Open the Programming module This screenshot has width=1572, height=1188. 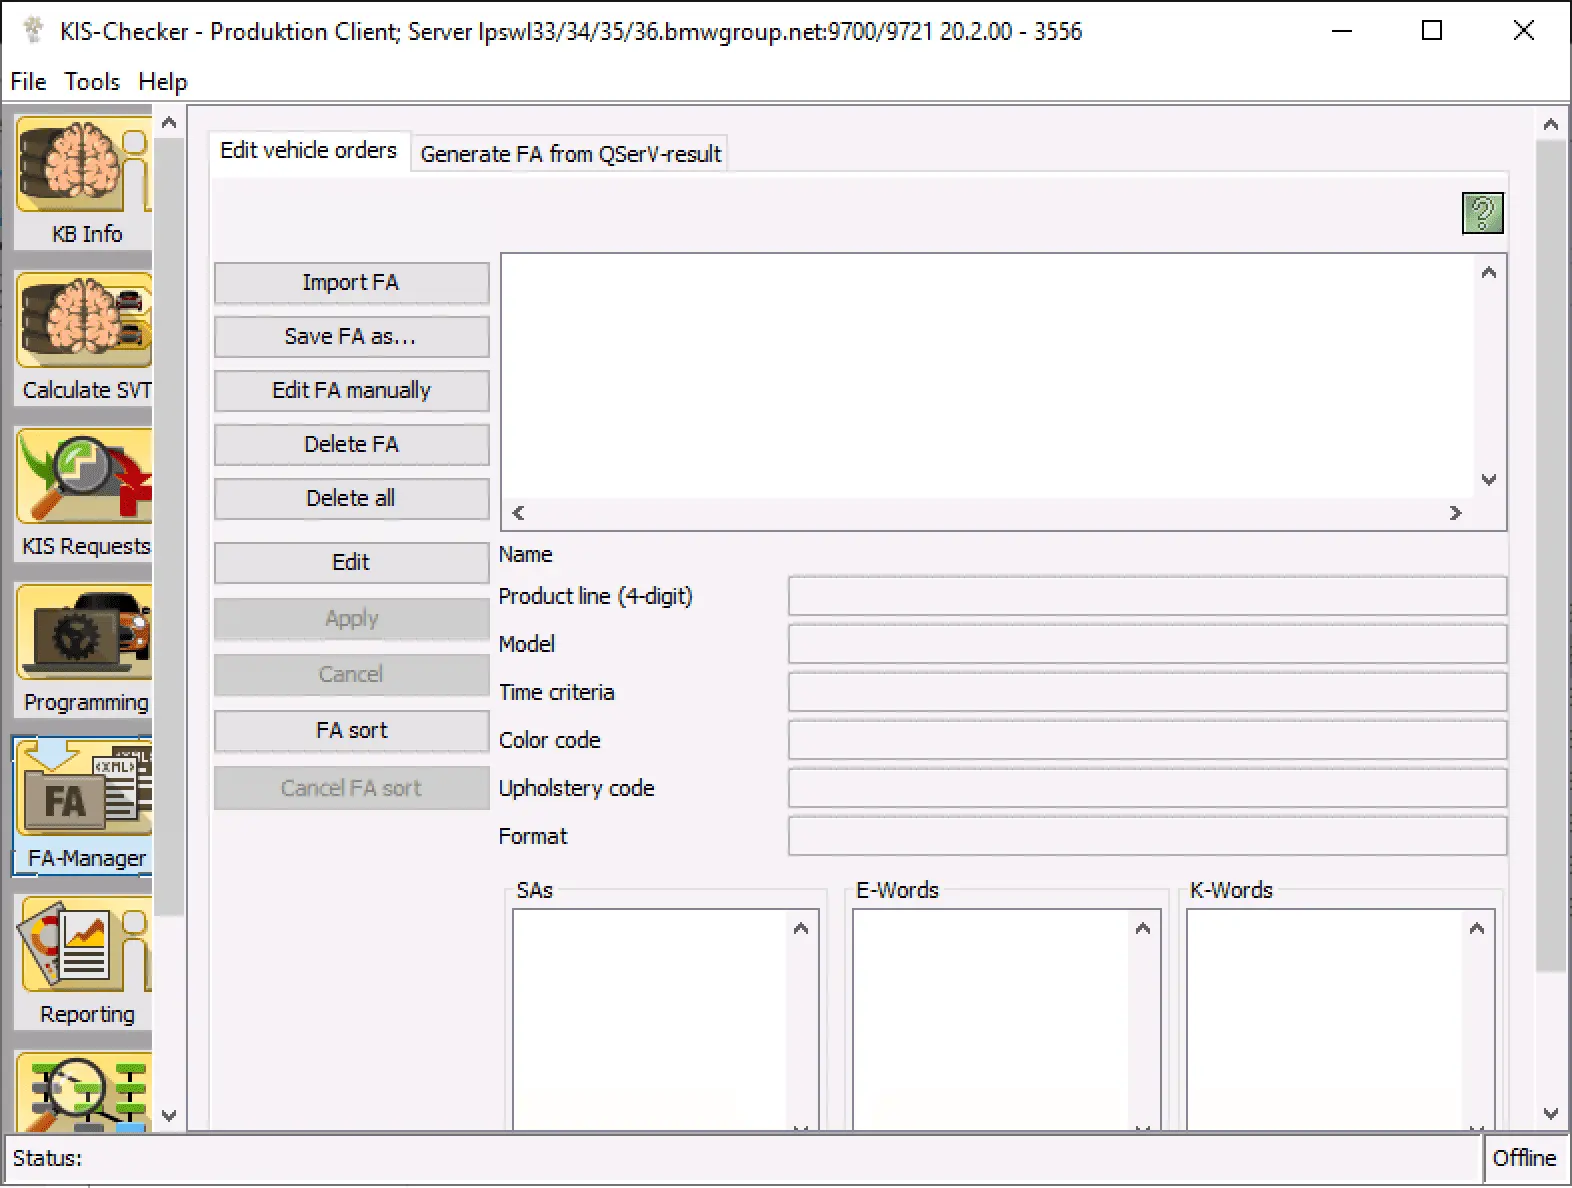[84, 649]
